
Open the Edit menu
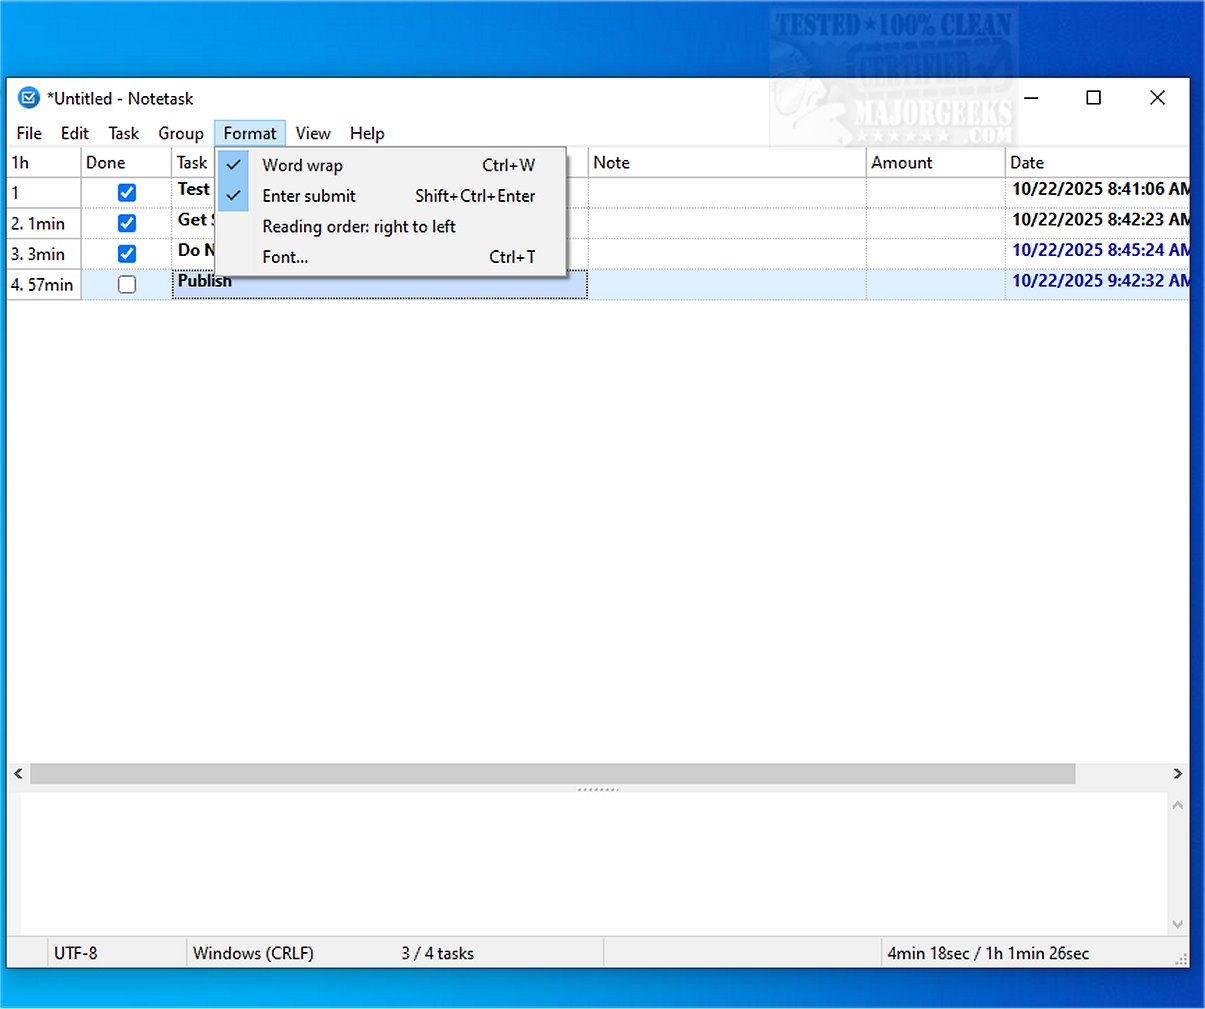tap(75, 133)
